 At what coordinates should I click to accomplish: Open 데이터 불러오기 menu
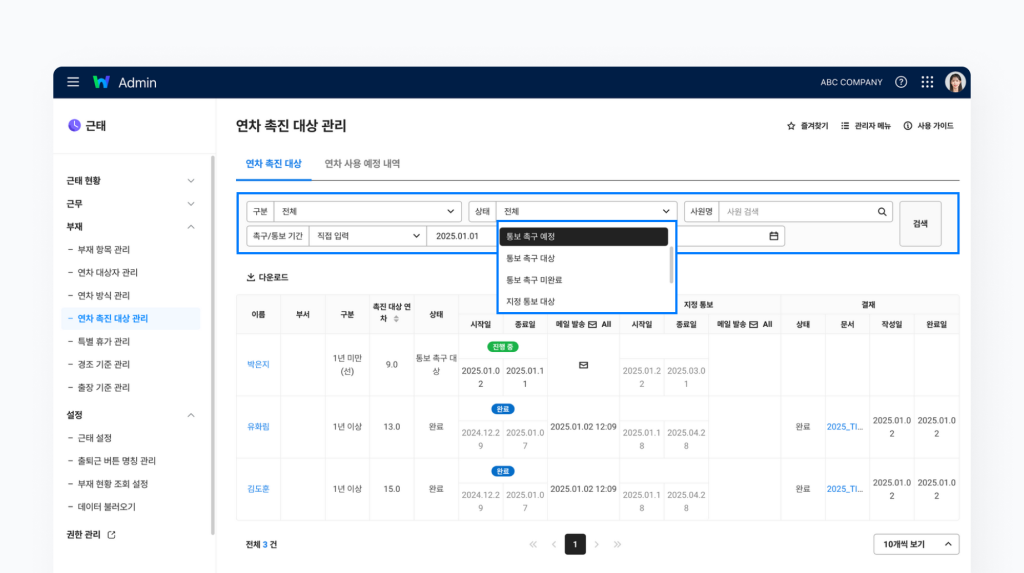(x=106, y=507)
